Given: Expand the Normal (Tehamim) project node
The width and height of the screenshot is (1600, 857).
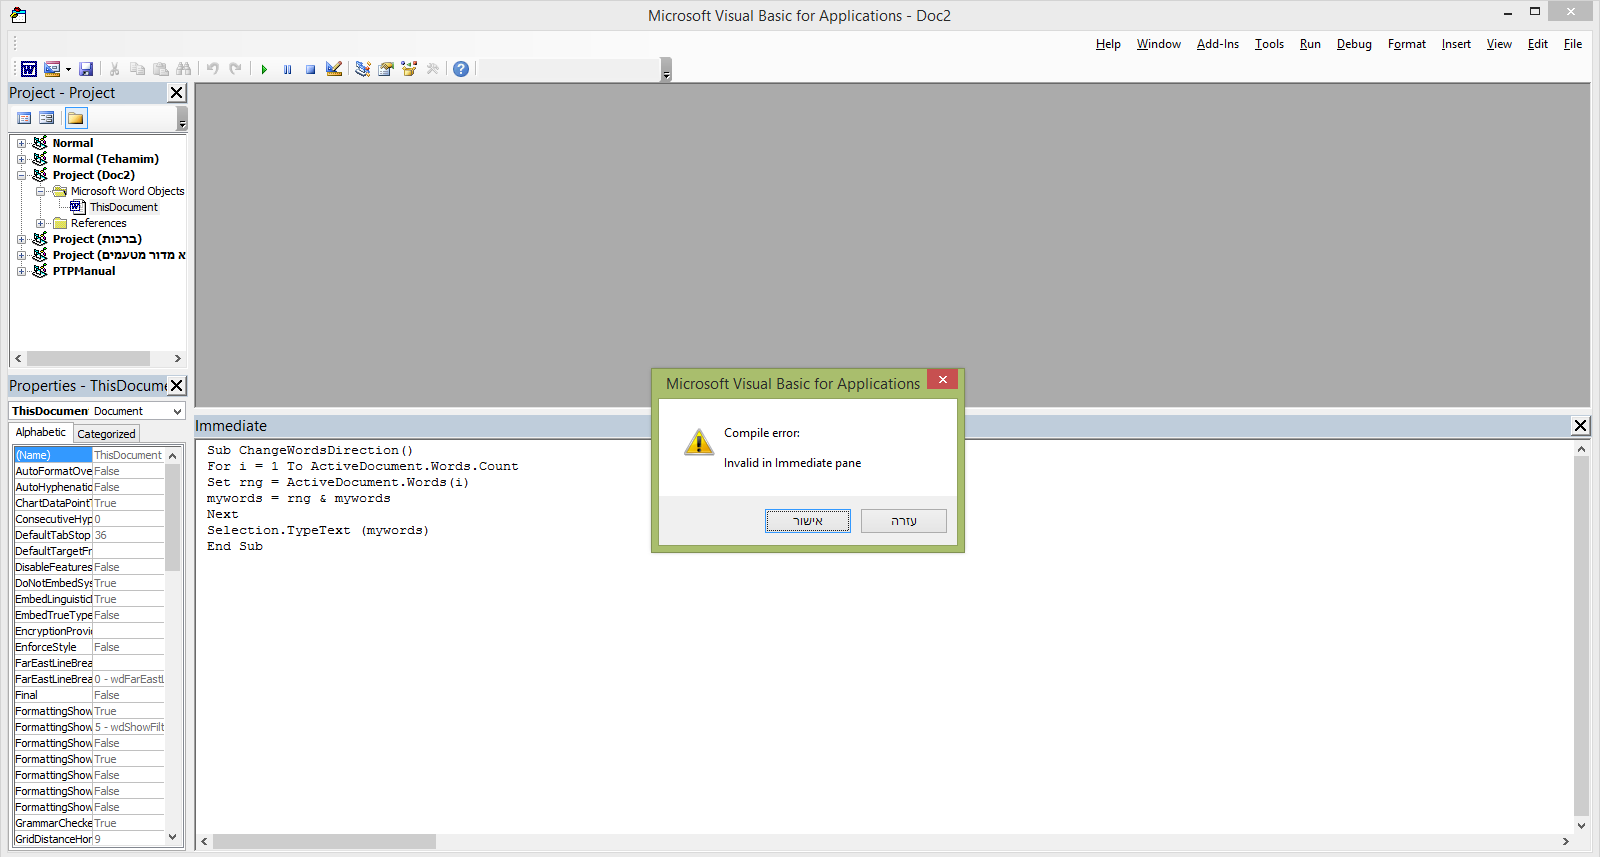Looking at the screenshot, I should (x=21, y=159).
